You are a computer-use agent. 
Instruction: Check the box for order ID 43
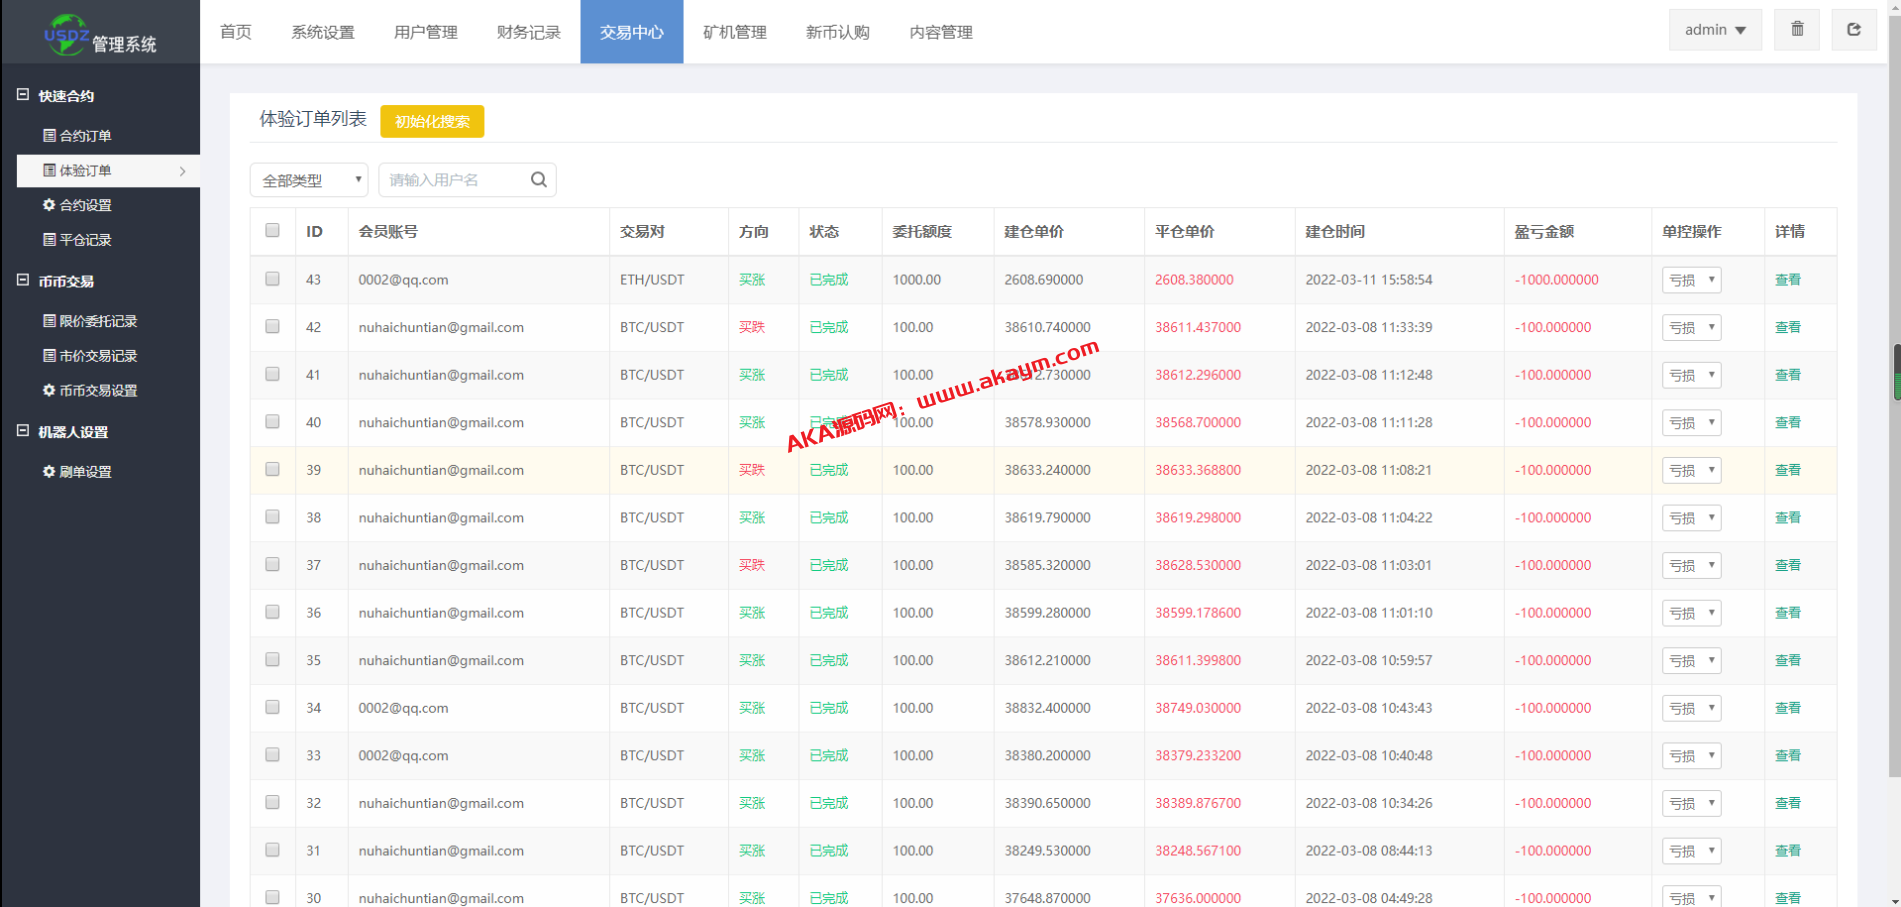point(272,279)
